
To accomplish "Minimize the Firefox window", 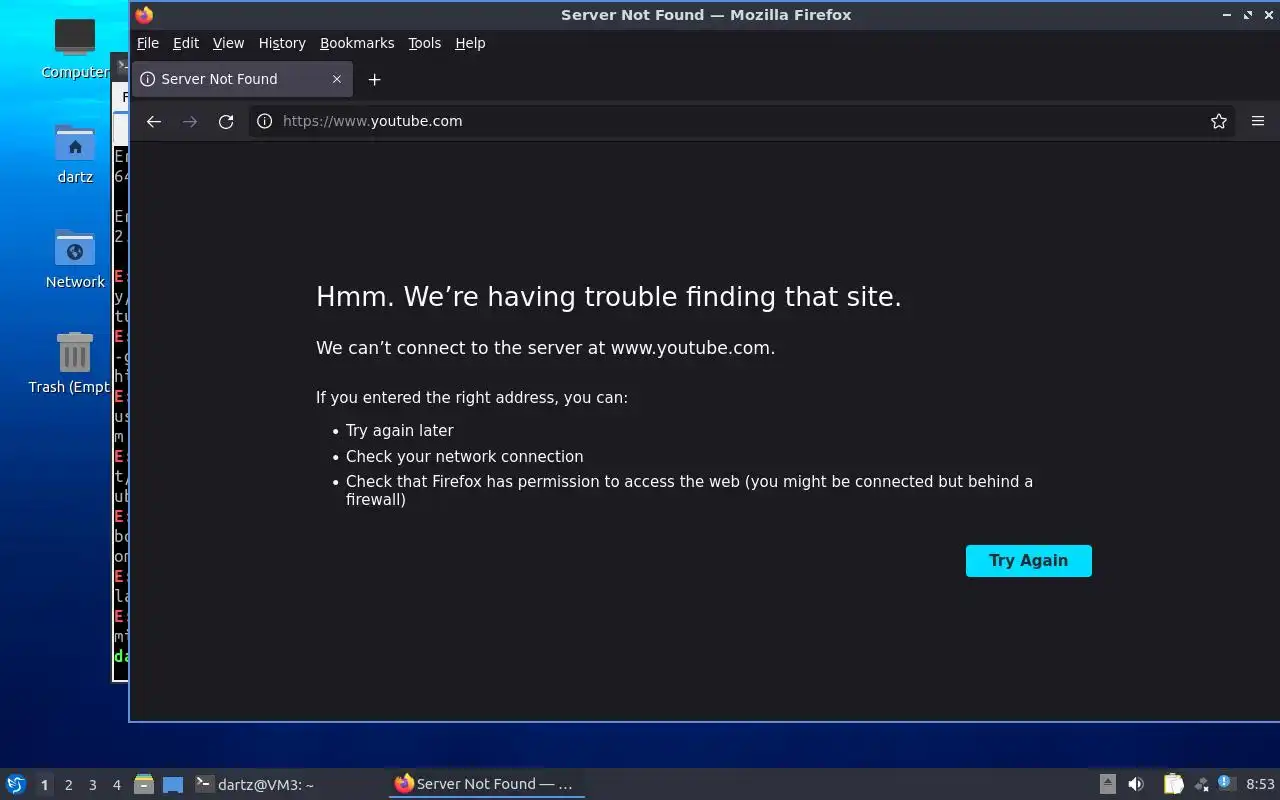I will point(1227,15).
